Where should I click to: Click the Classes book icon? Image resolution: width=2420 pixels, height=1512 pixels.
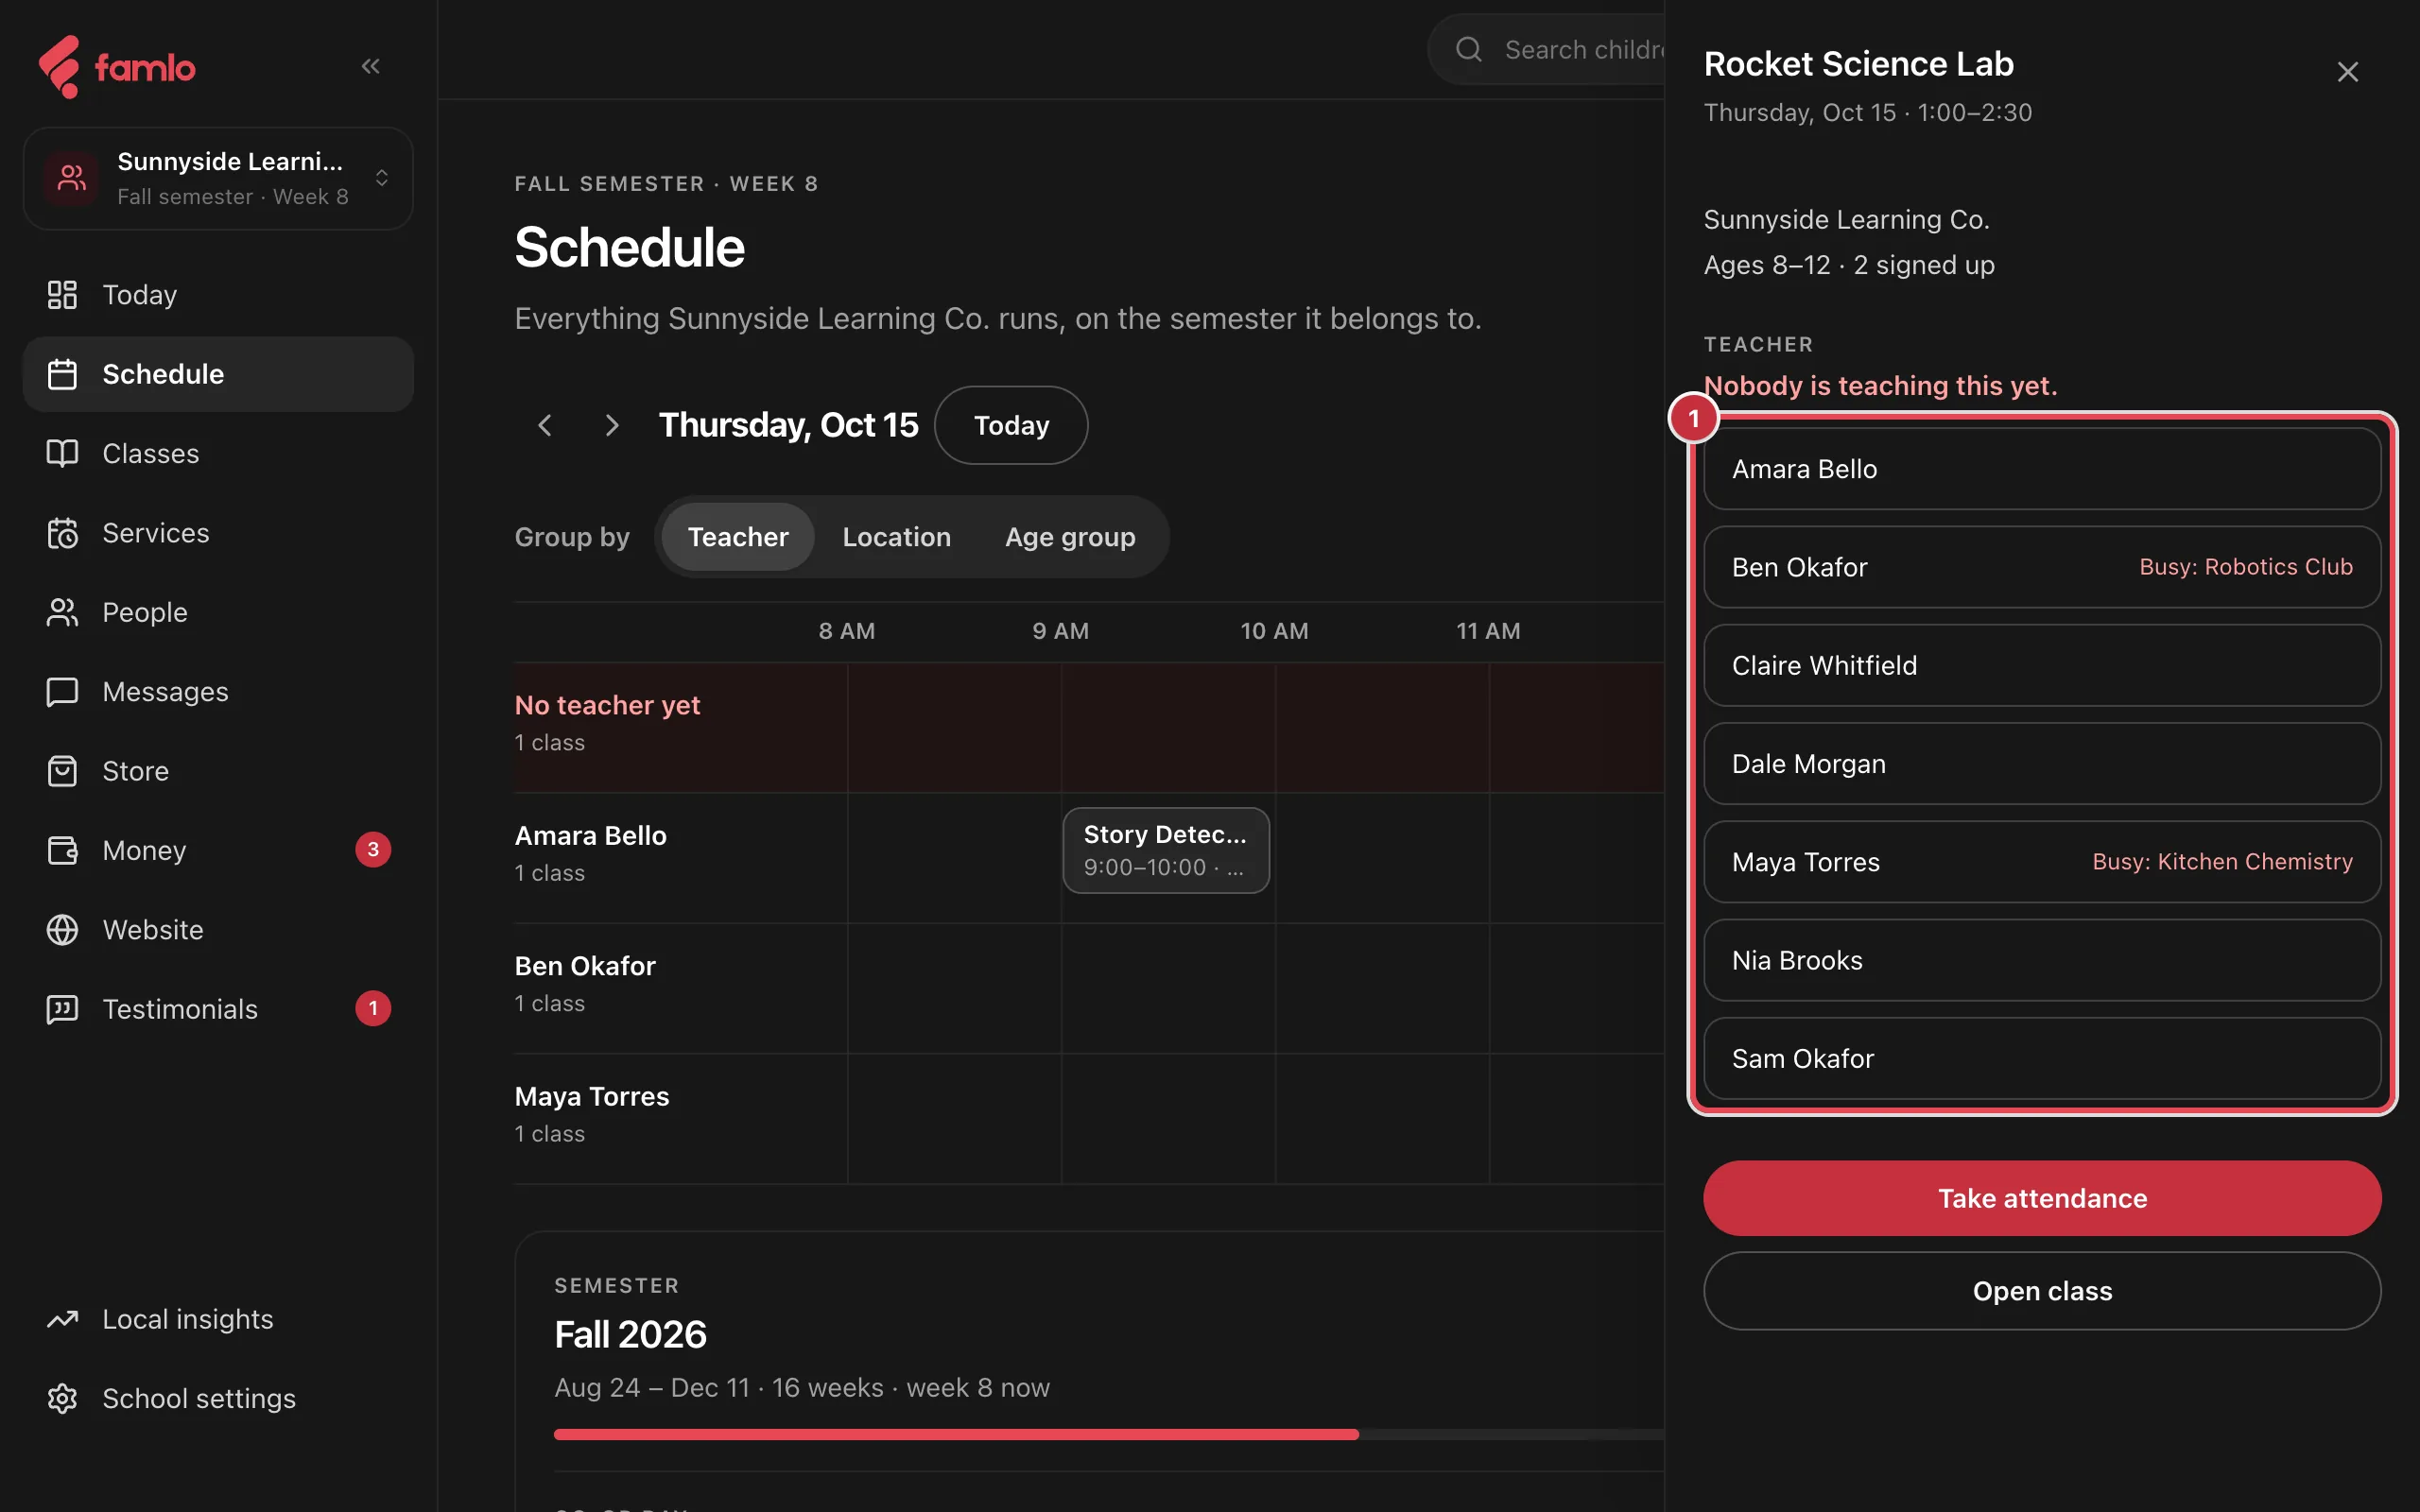click(x=62, y=453)
